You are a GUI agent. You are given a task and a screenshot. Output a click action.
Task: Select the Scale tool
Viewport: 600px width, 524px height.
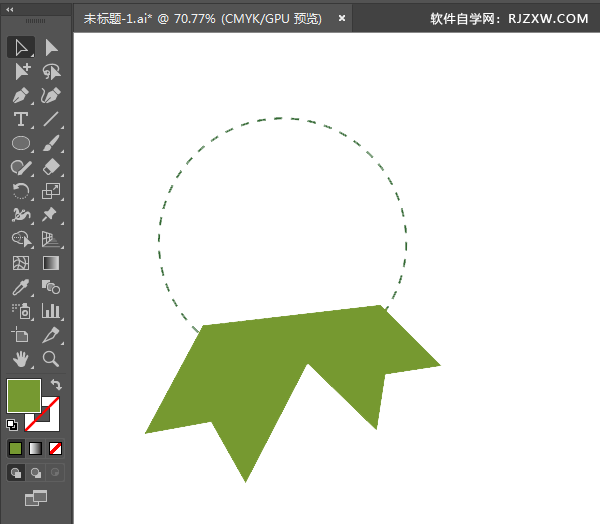pyautogui.click(x=51, y=191)
